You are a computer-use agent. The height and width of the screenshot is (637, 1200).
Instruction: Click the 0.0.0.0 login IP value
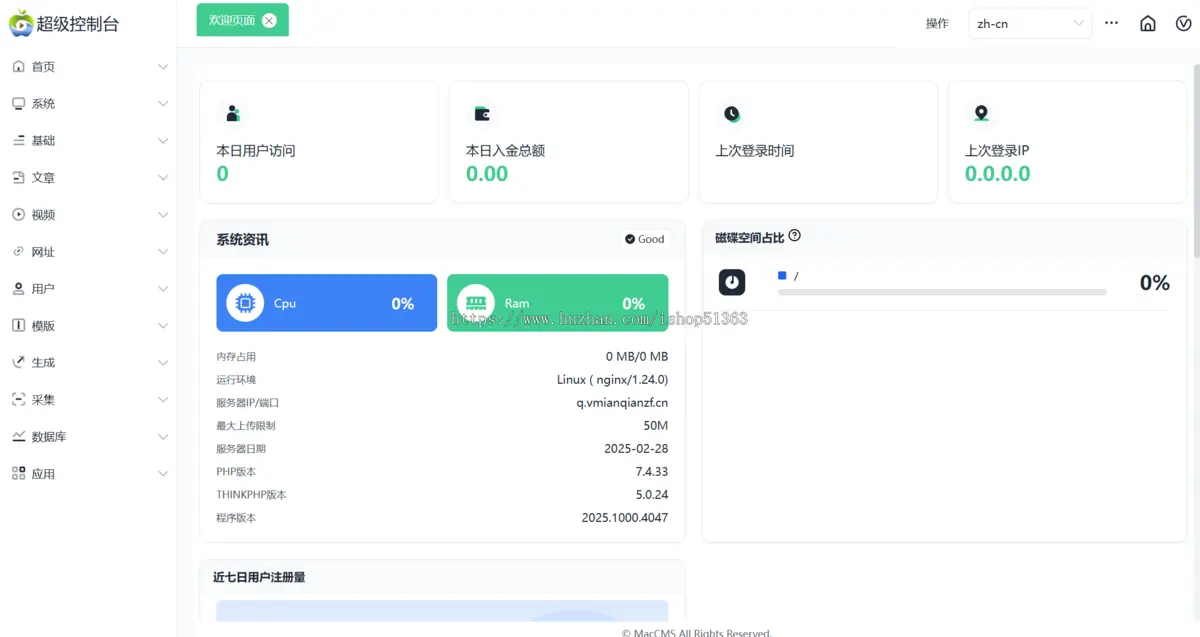(997, 174)
